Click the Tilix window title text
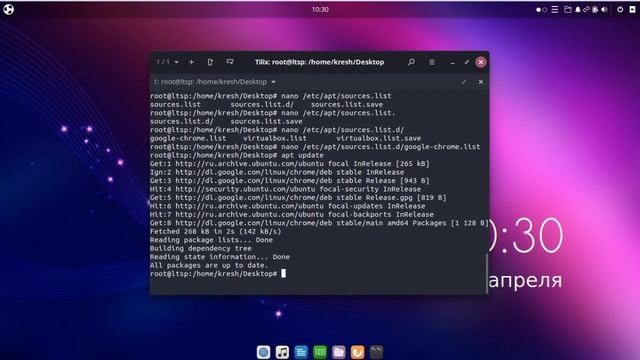This screenshot has width=640, height=360. pos(319,62)
